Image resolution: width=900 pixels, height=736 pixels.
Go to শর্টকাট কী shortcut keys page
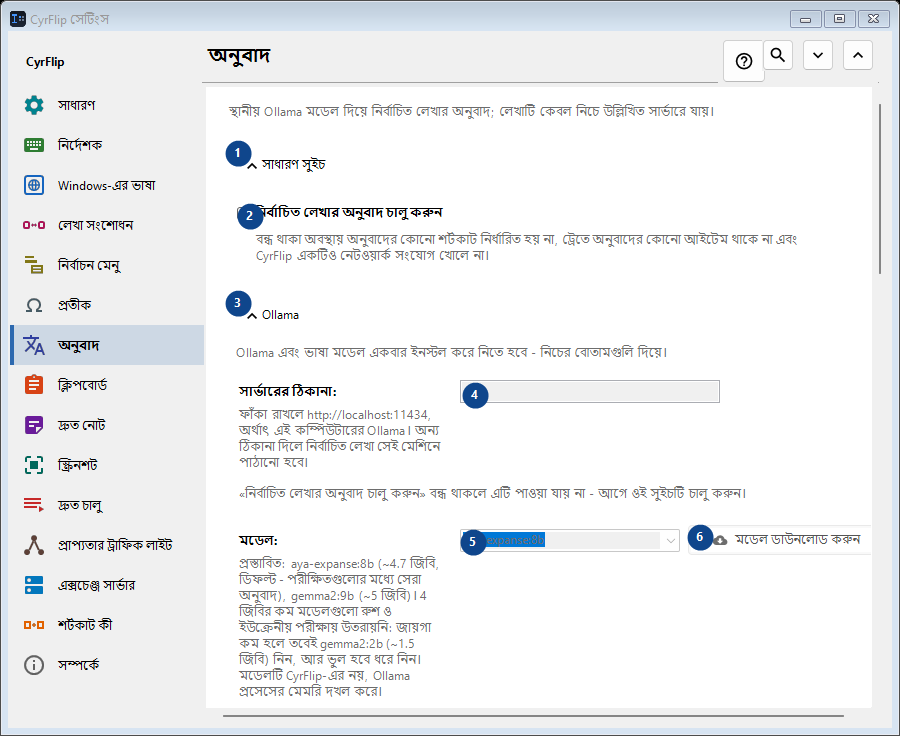[107, 625]
